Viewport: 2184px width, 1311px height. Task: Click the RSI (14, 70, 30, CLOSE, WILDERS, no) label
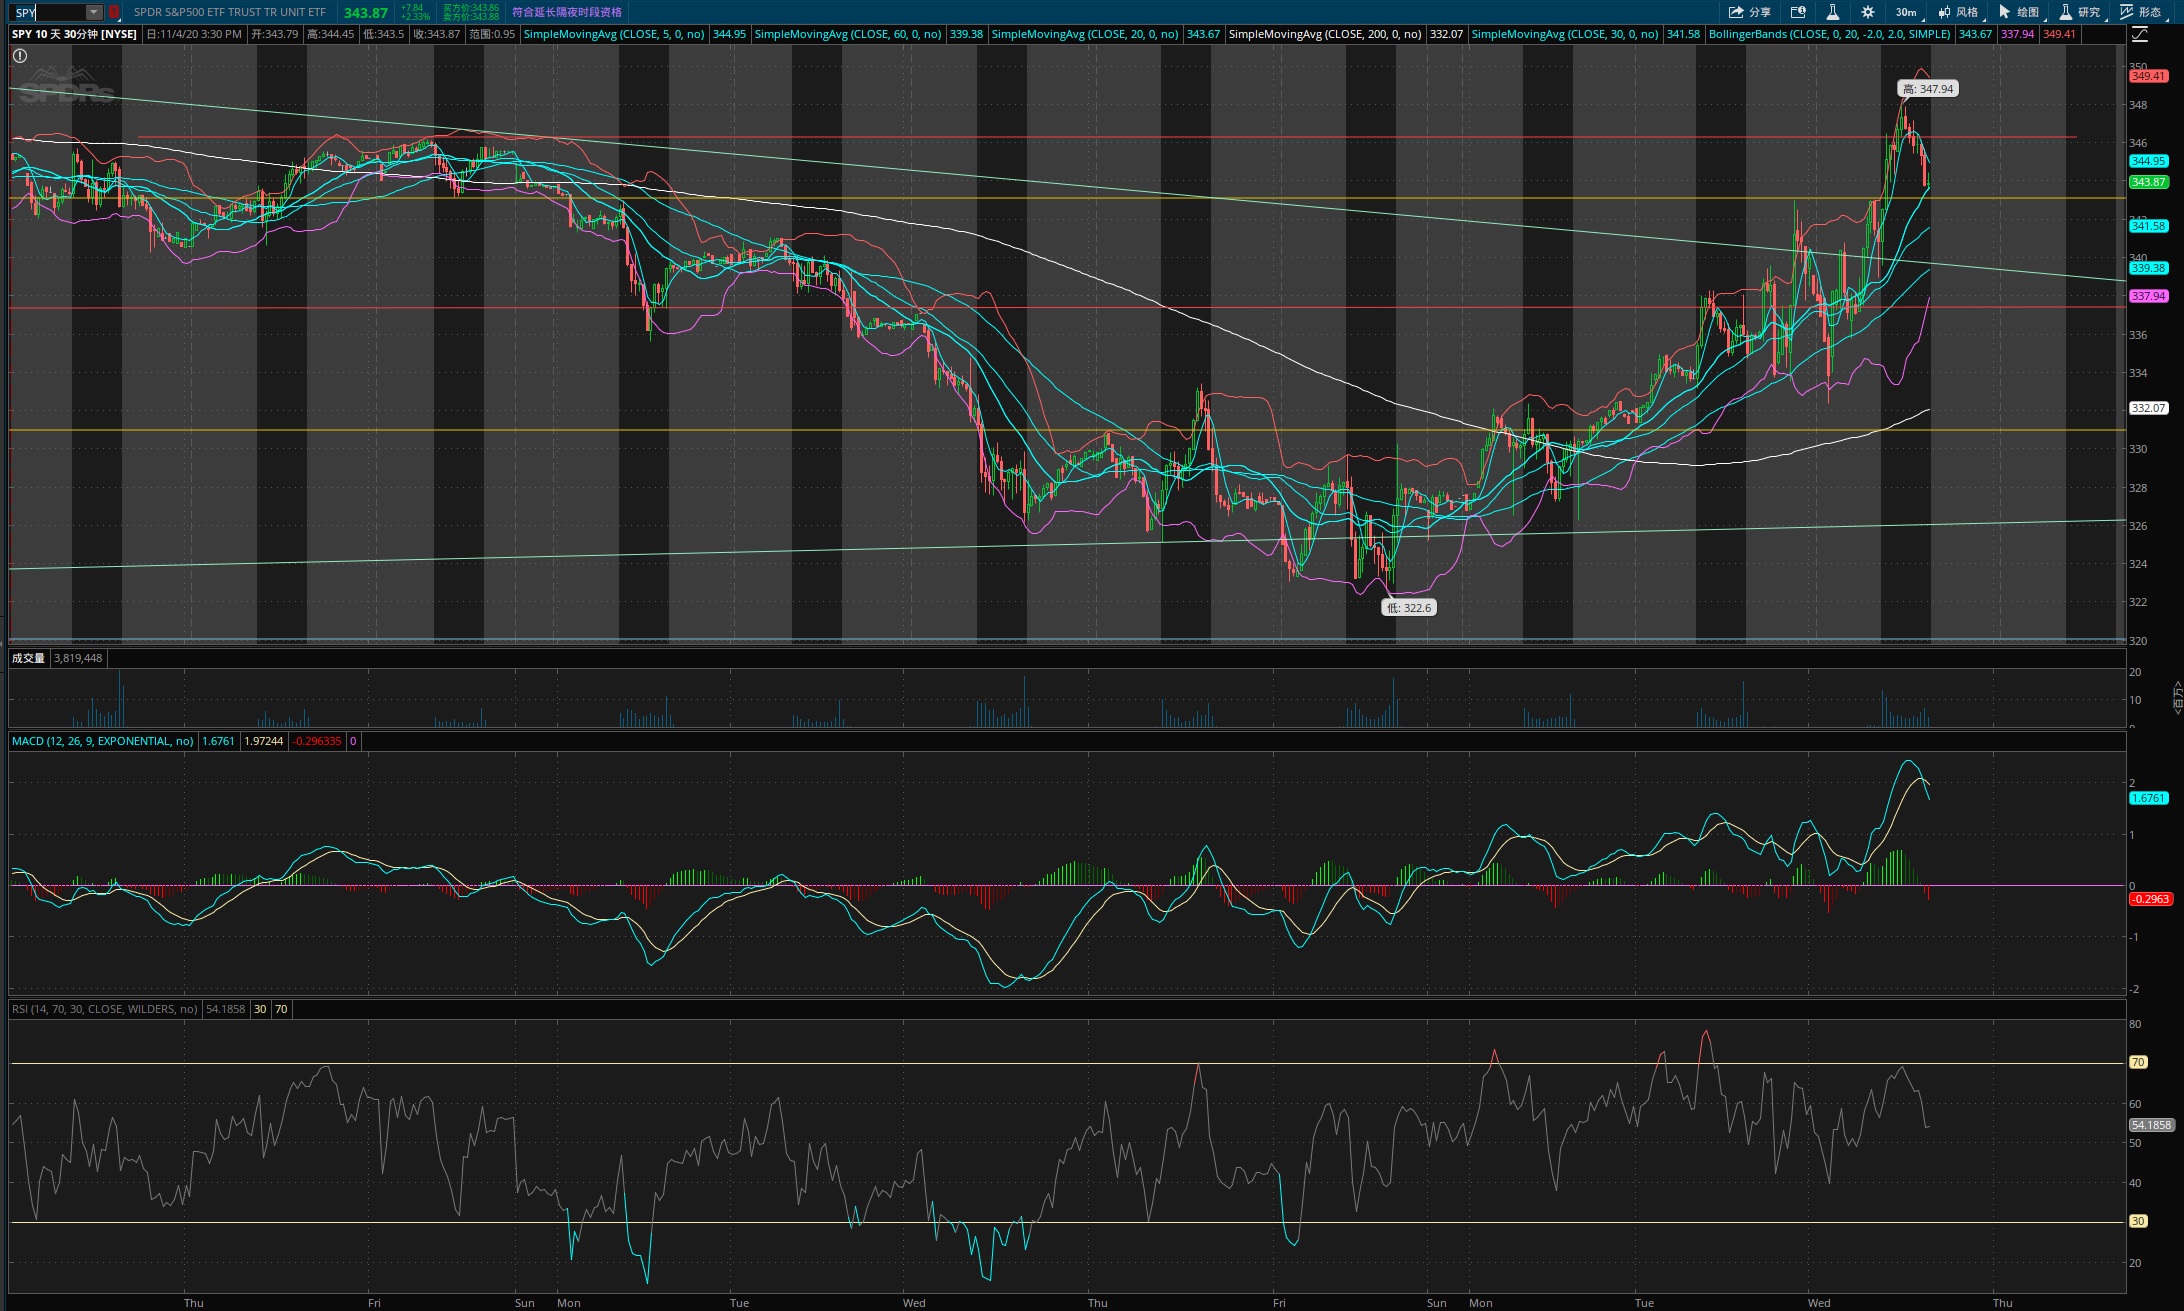[x=105, y=1009]
